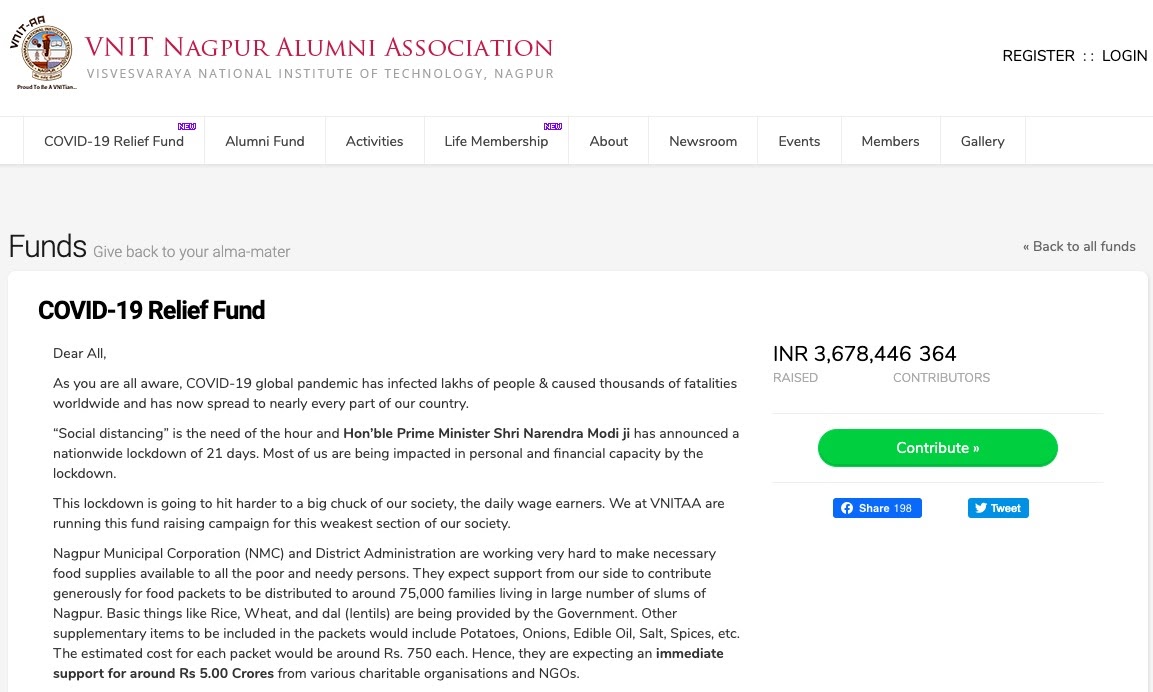This screenshot has height=692, width=1153.
Task: Open the COVID-19 Relief Fund menu item
Action: coord(114,141)
